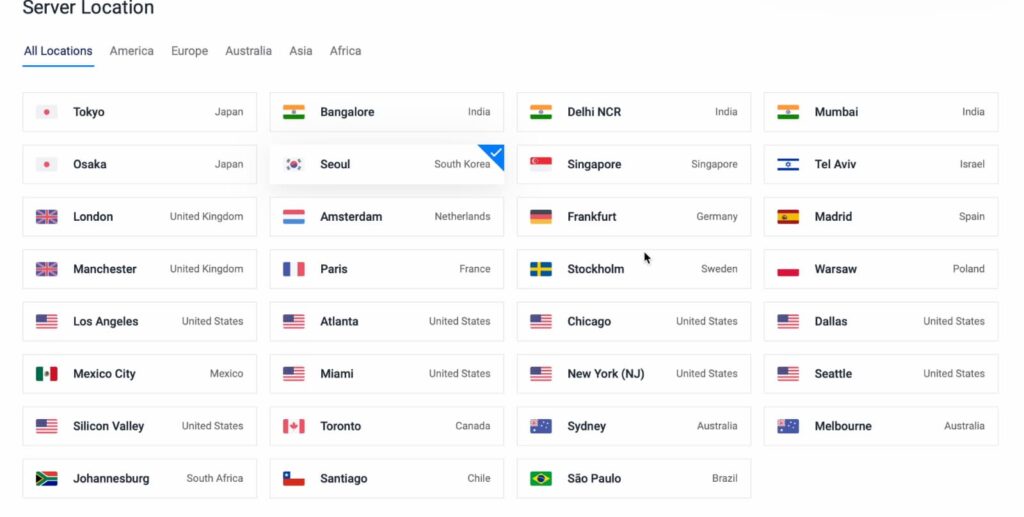Open the Asia locations tab
The image size is (1024, 517).
(x=301, y=51)
